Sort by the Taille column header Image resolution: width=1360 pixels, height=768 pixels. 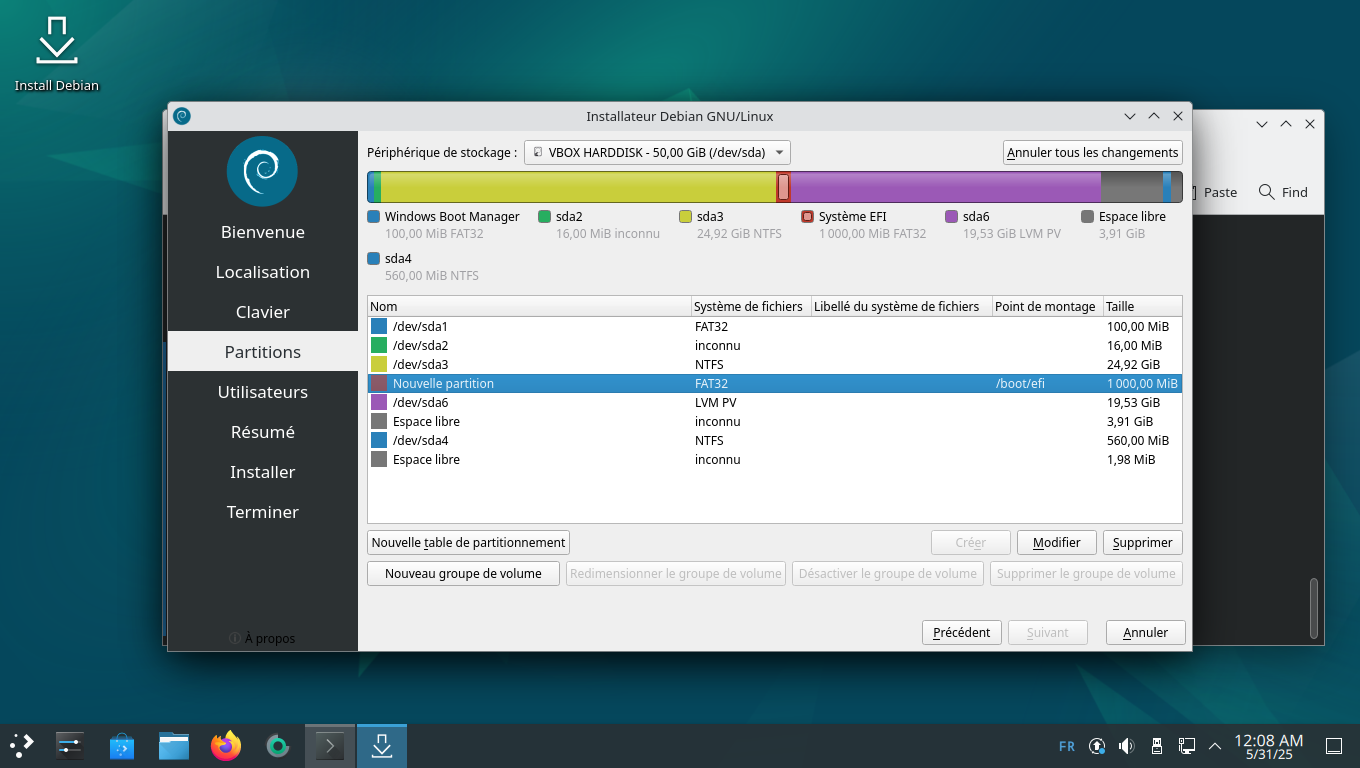(x=1142, y=306)
